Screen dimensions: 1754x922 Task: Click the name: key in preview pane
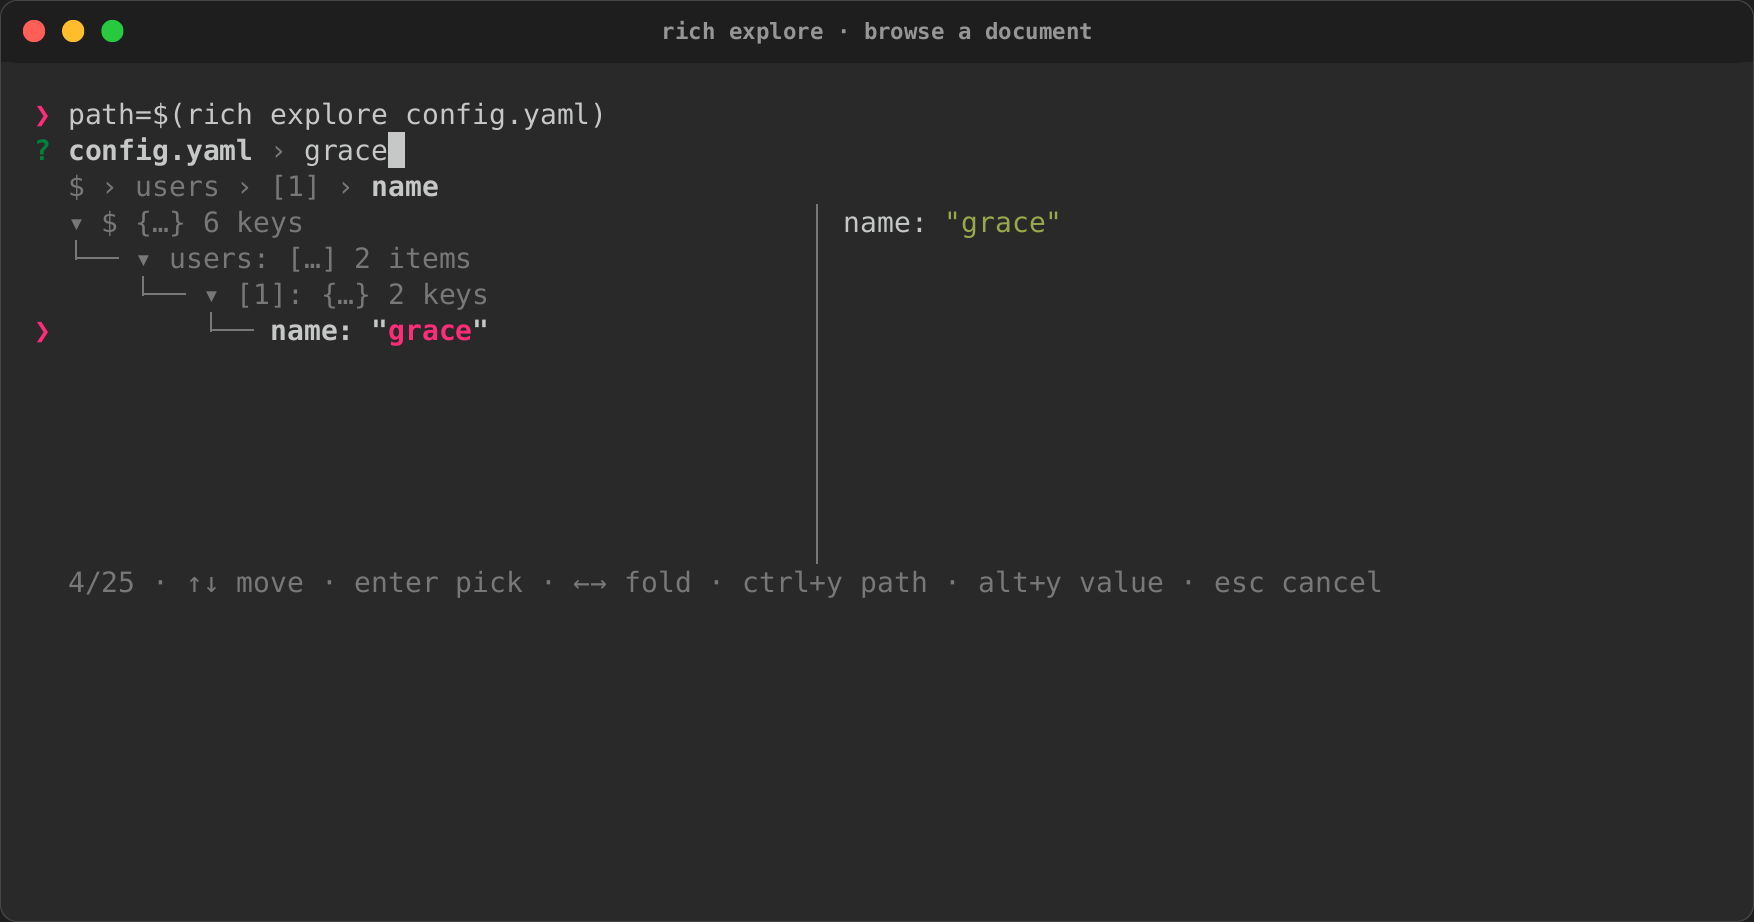885,223
